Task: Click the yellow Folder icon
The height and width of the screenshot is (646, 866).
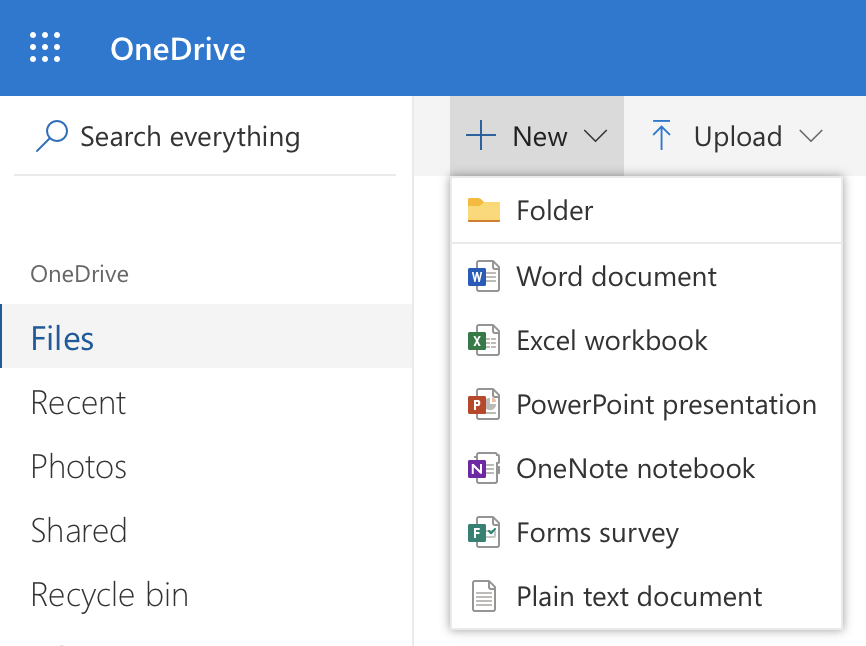Action: [484, 210]
